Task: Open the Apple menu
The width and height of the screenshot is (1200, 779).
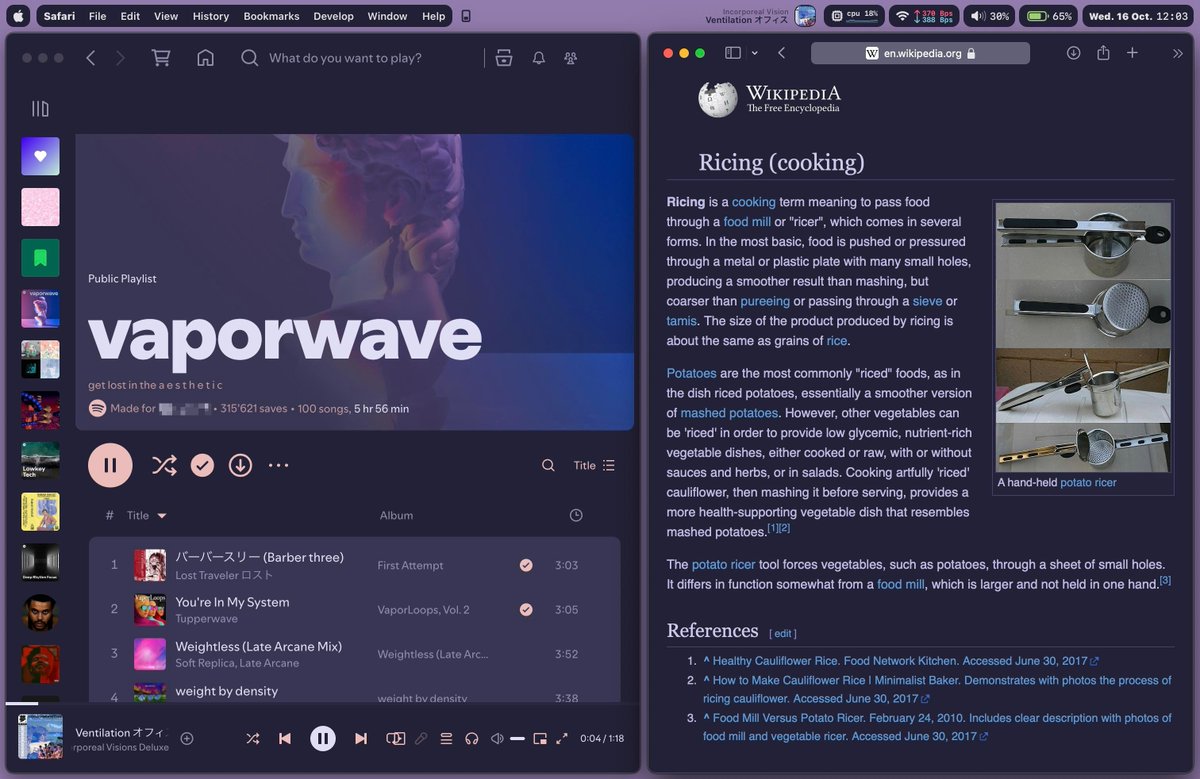Action: coord(20,16)
